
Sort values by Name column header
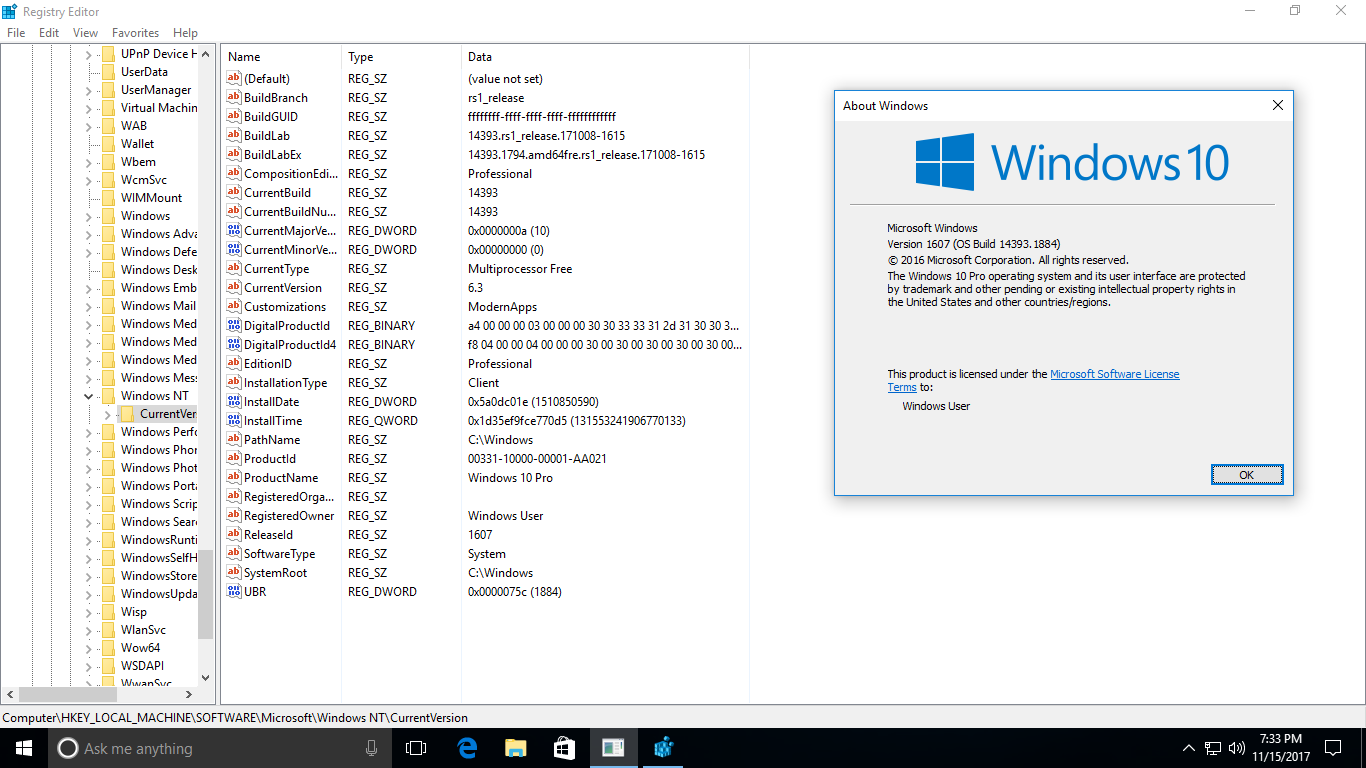[x=282, y=57]
